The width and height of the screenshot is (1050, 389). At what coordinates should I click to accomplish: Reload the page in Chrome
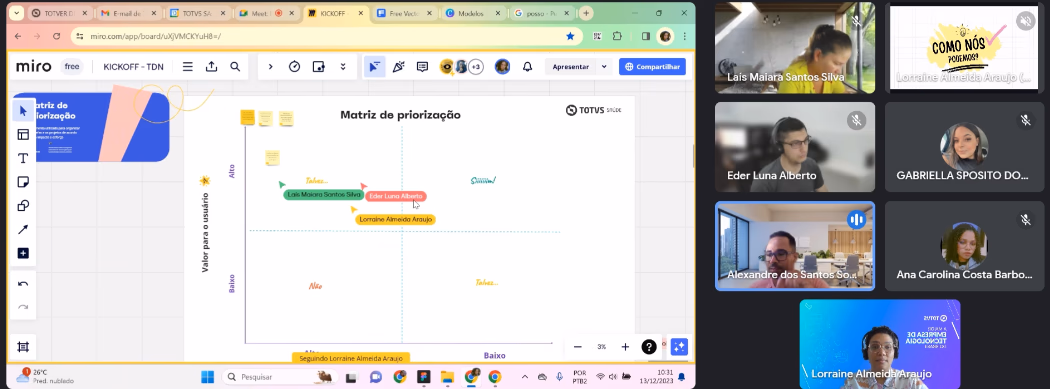click(x=56, y=36)
